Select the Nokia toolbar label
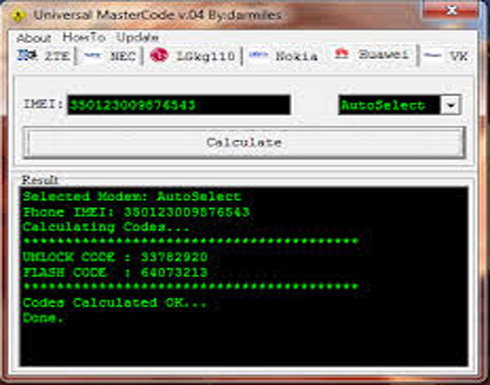Viewport: 490px width, 385px height. (297, 56)
